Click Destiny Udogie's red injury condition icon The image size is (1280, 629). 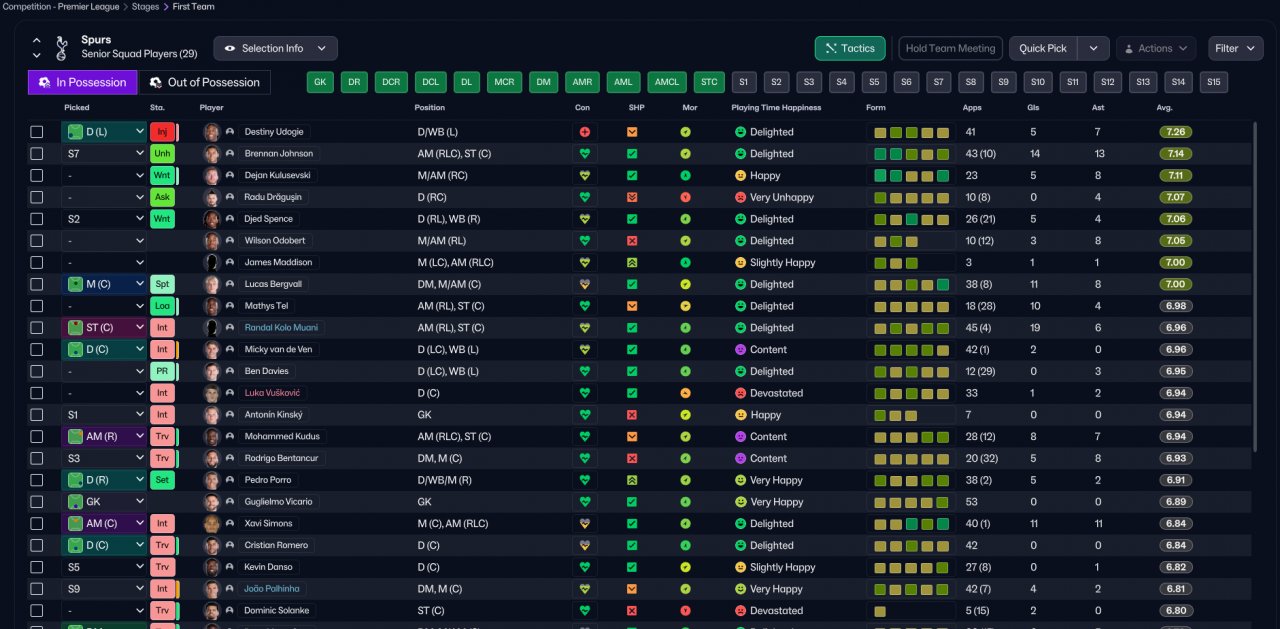point(585,132)
